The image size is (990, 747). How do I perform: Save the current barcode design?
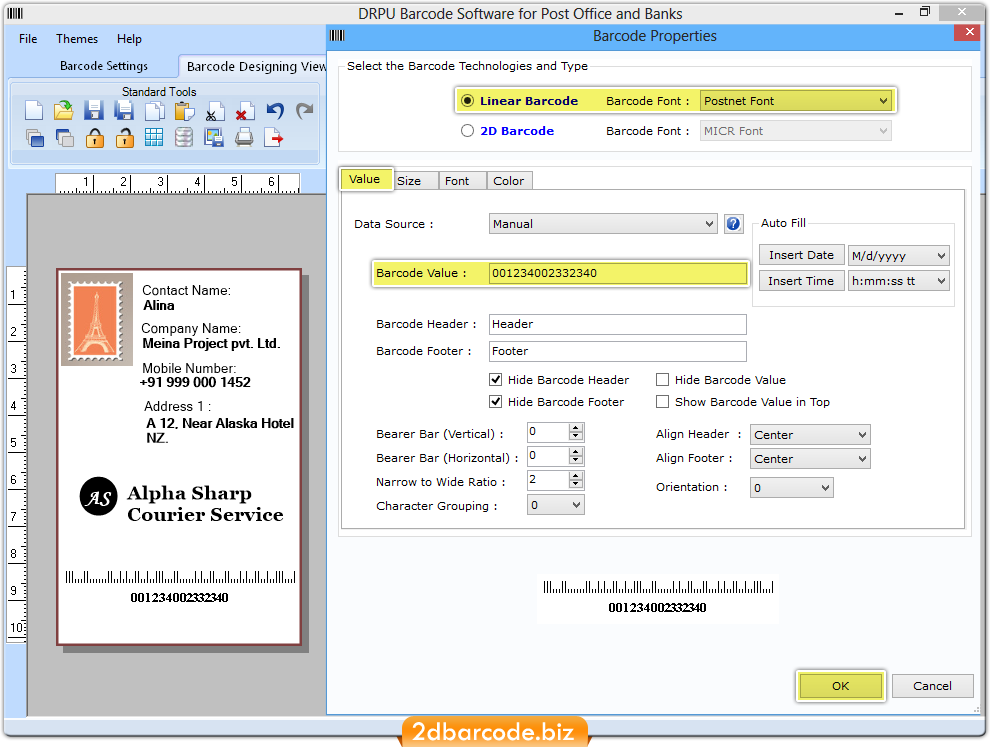95,111
